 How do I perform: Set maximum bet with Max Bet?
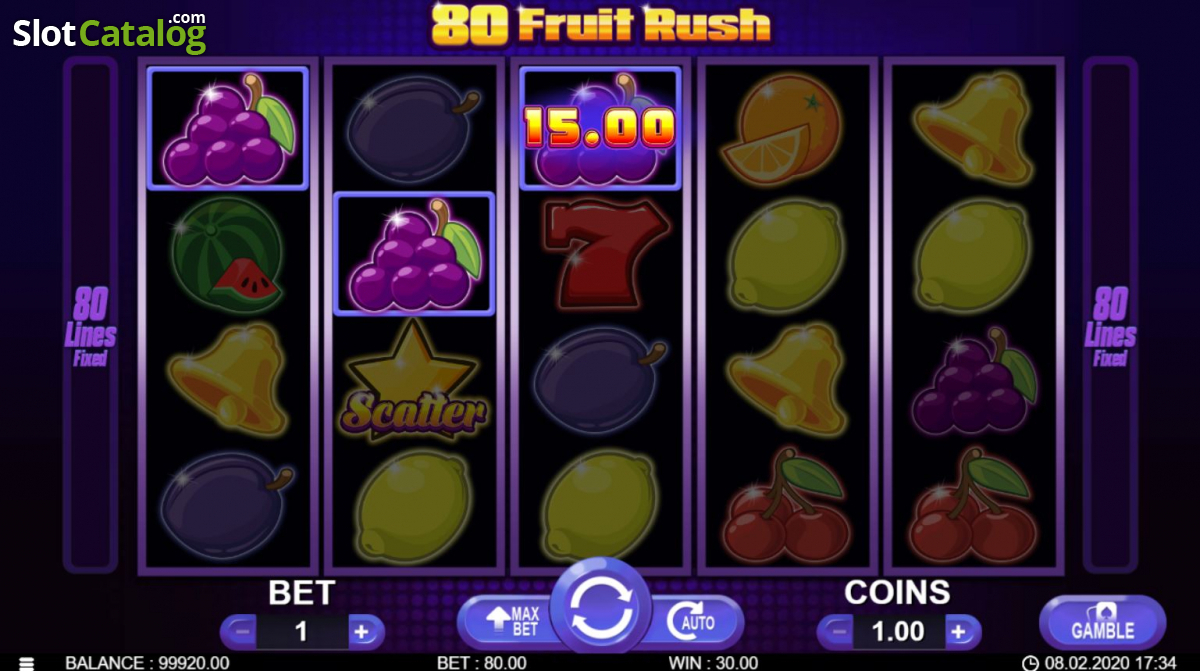(x=512, y=622)
